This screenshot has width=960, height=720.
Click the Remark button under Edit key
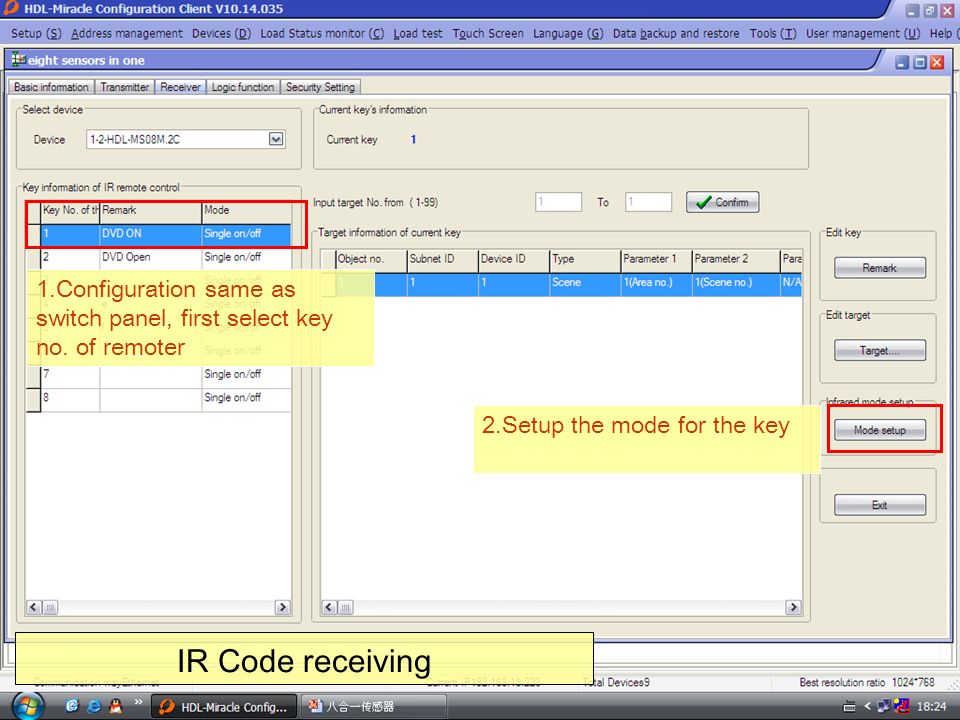coord(880,268)
